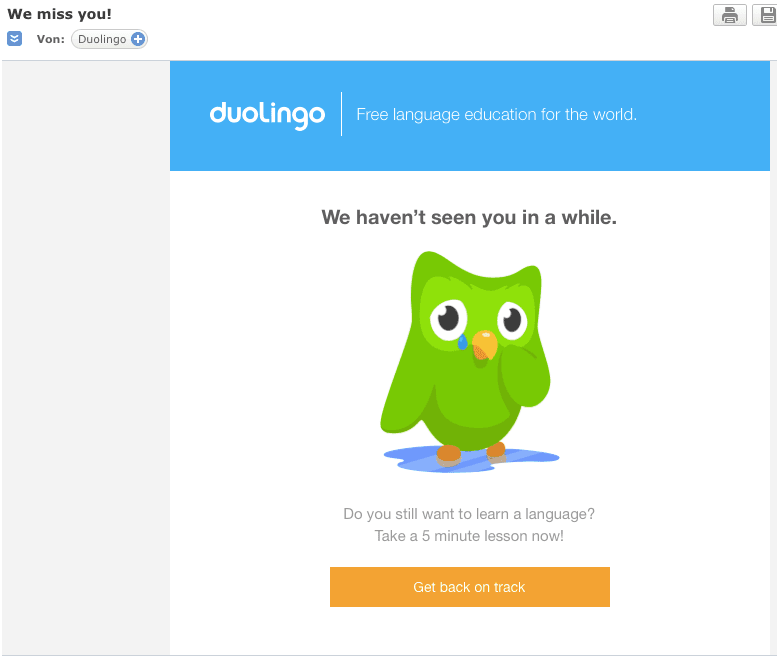
Task: Select the Duolingo sender name chip
Action: pos(109,39)
